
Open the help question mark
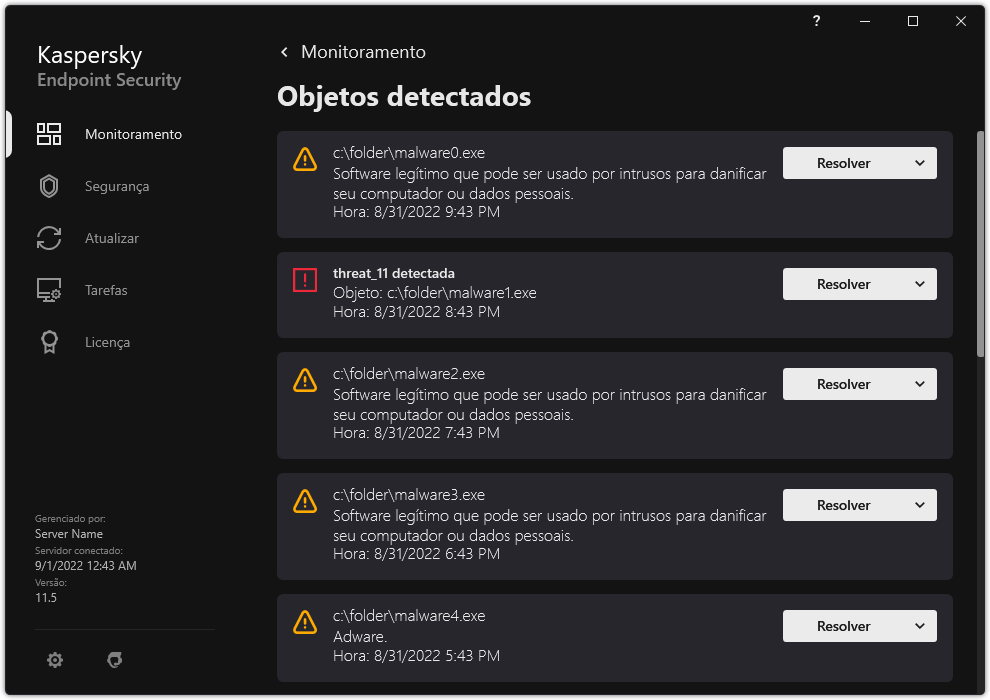pyautogui.click(x=816, y=20)
